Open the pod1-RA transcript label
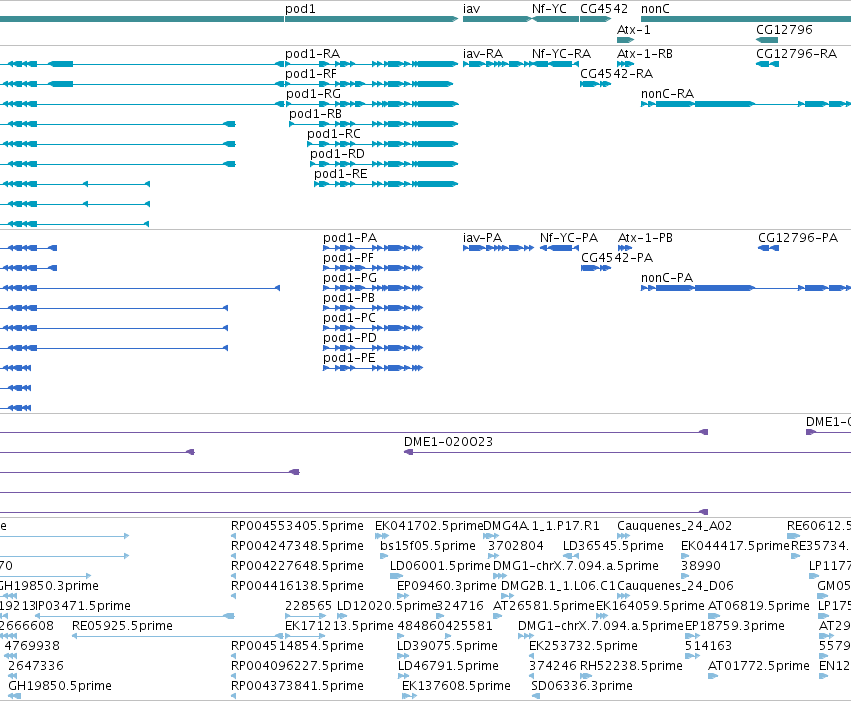 (x=313, y=54)
